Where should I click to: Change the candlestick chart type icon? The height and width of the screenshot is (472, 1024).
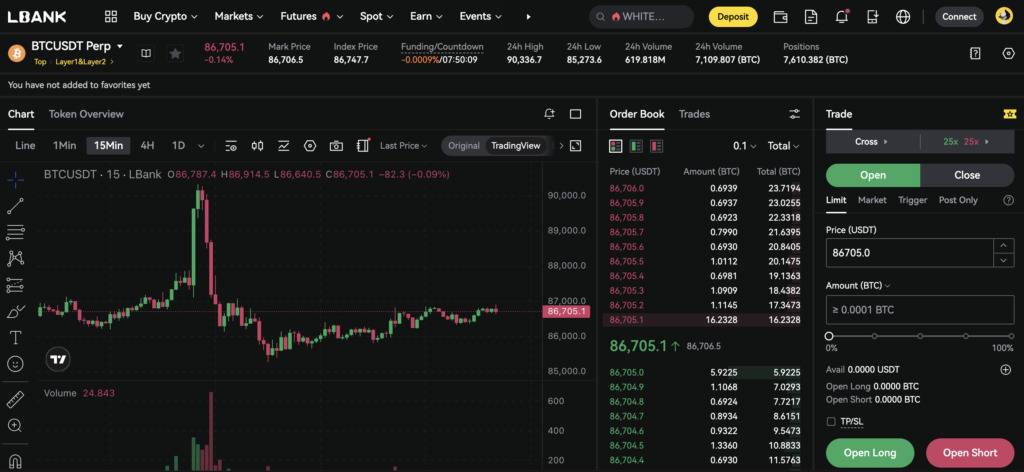click(257, 146)
